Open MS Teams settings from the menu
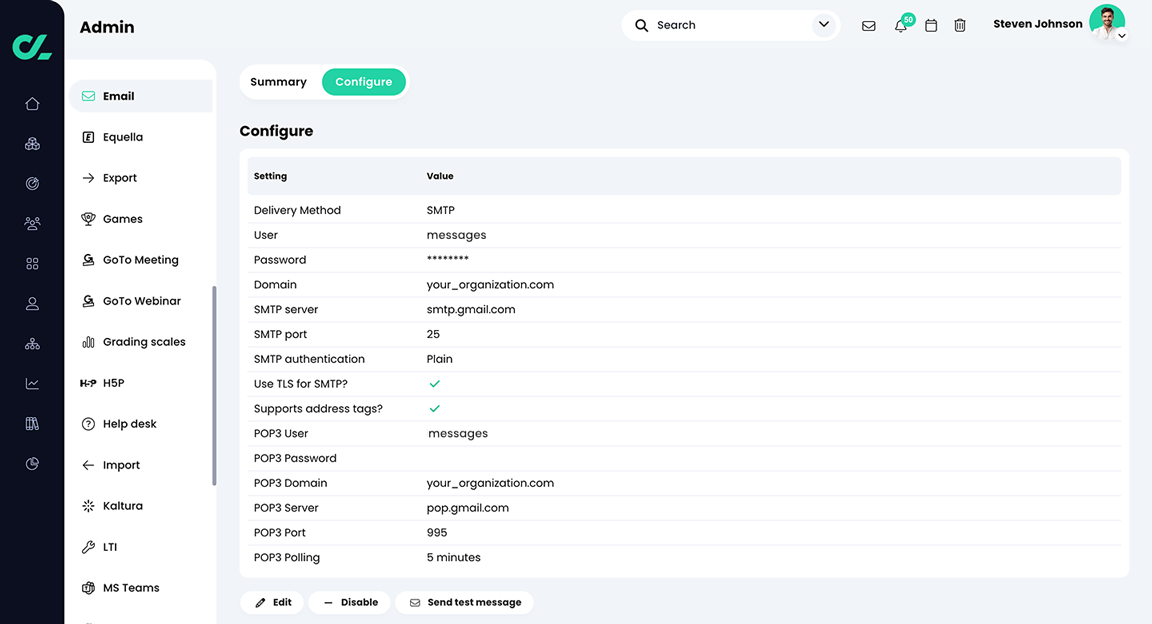The width and height of the screenshot is (1152, 624). (132, 587)
